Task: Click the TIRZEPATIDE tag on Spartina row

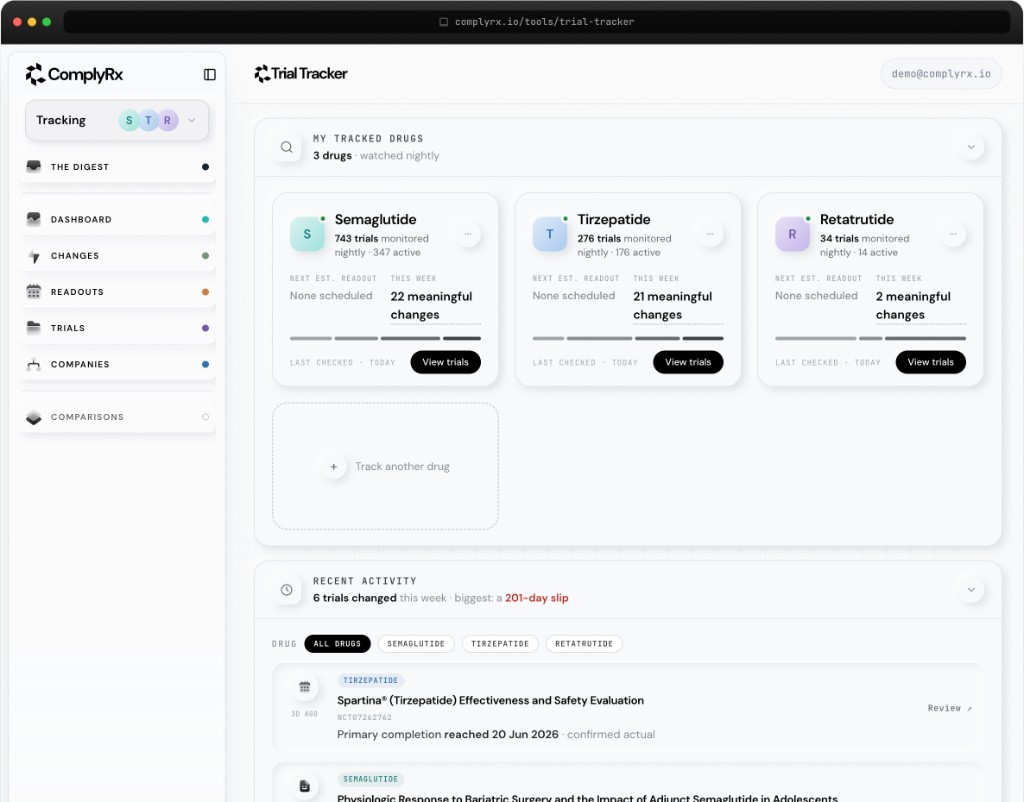Action: (x=370, y=681)
